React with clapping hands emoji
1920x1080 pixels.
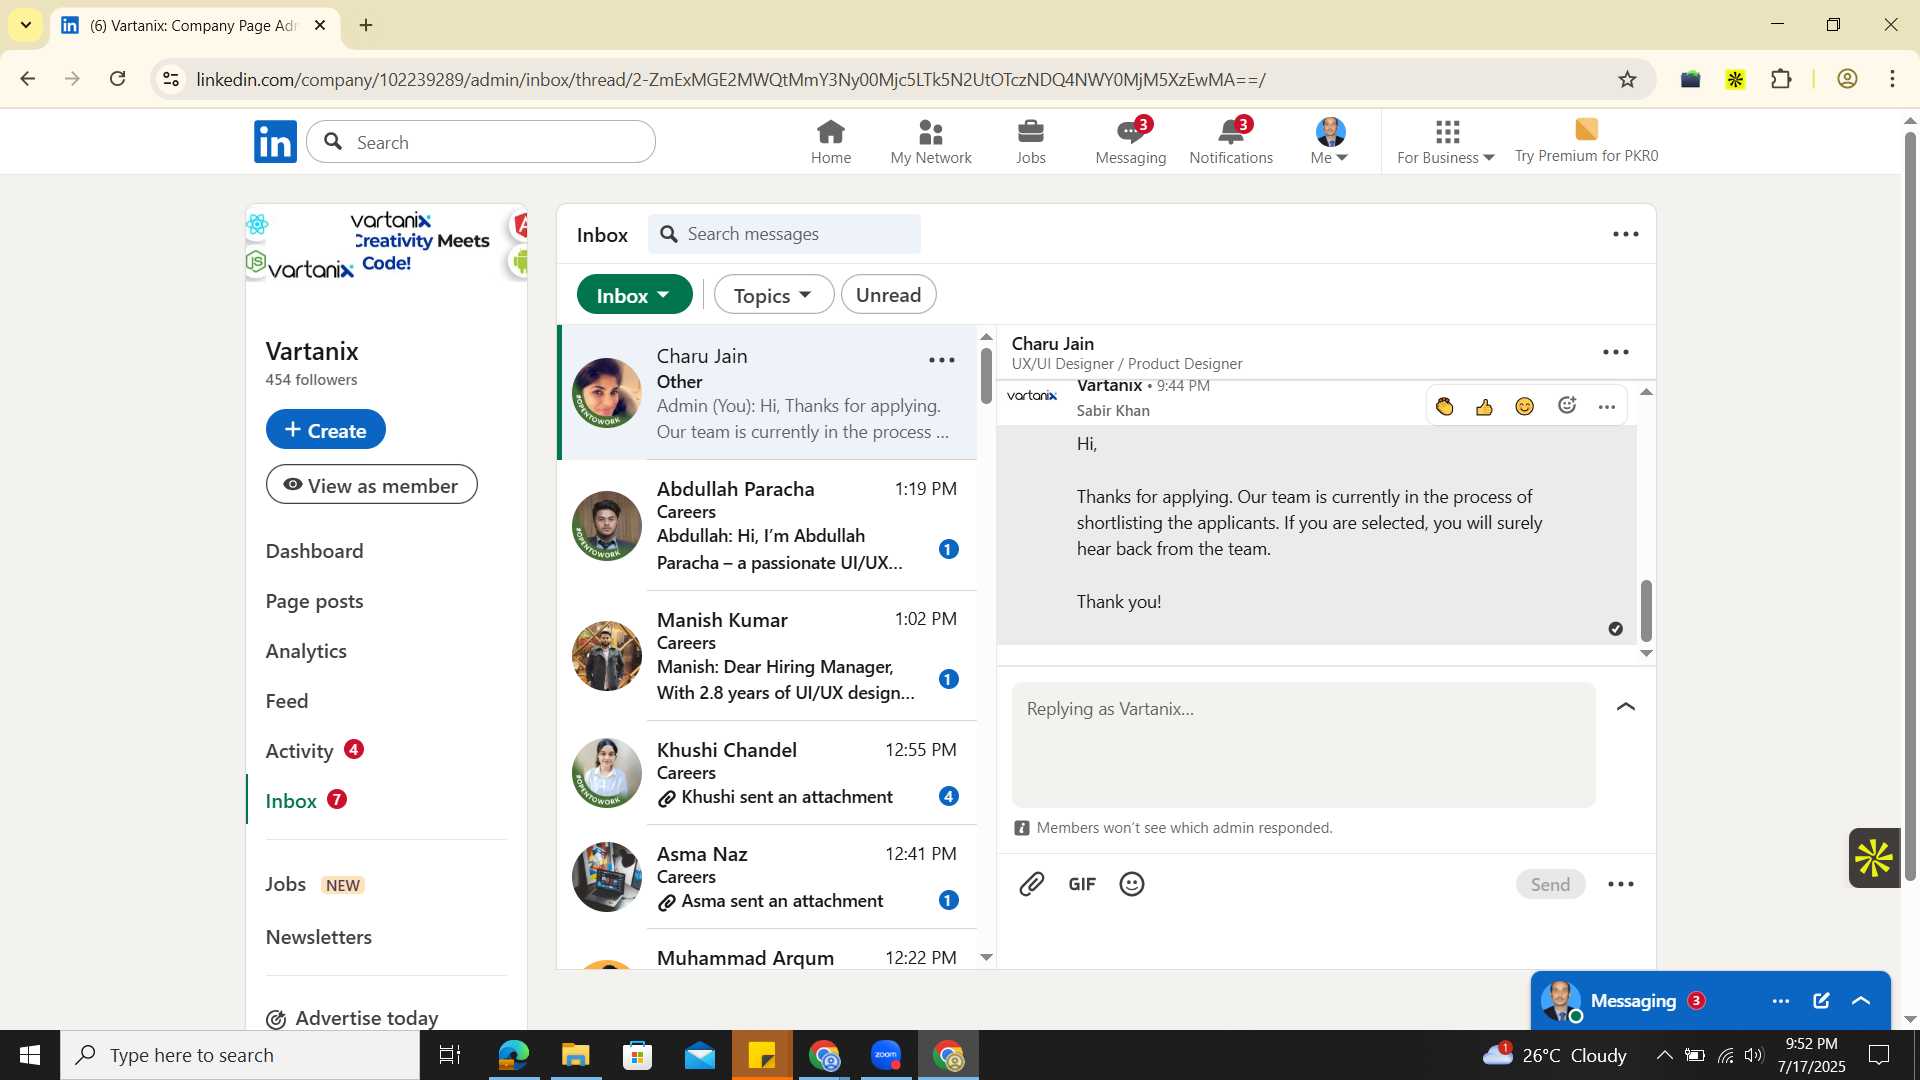pyautogui.click(x=1444, y=406)
